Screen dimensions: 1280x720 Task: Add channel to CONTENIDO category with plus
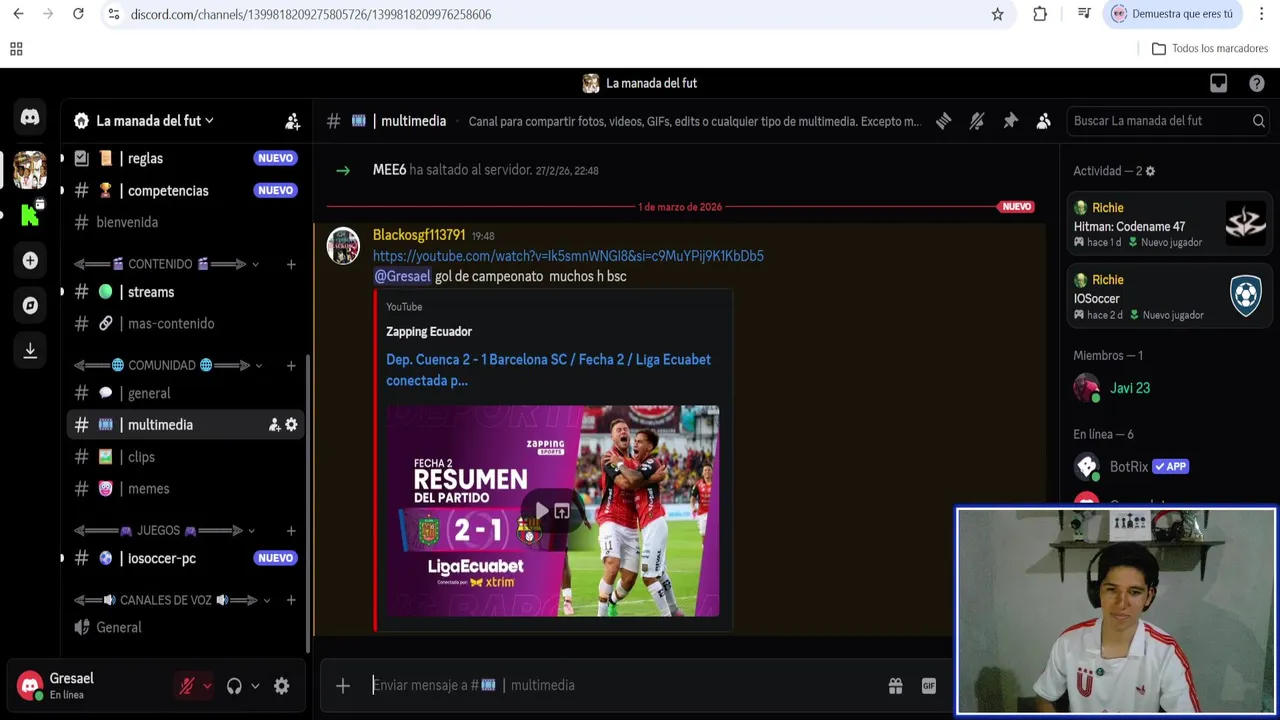pos(291,264)
